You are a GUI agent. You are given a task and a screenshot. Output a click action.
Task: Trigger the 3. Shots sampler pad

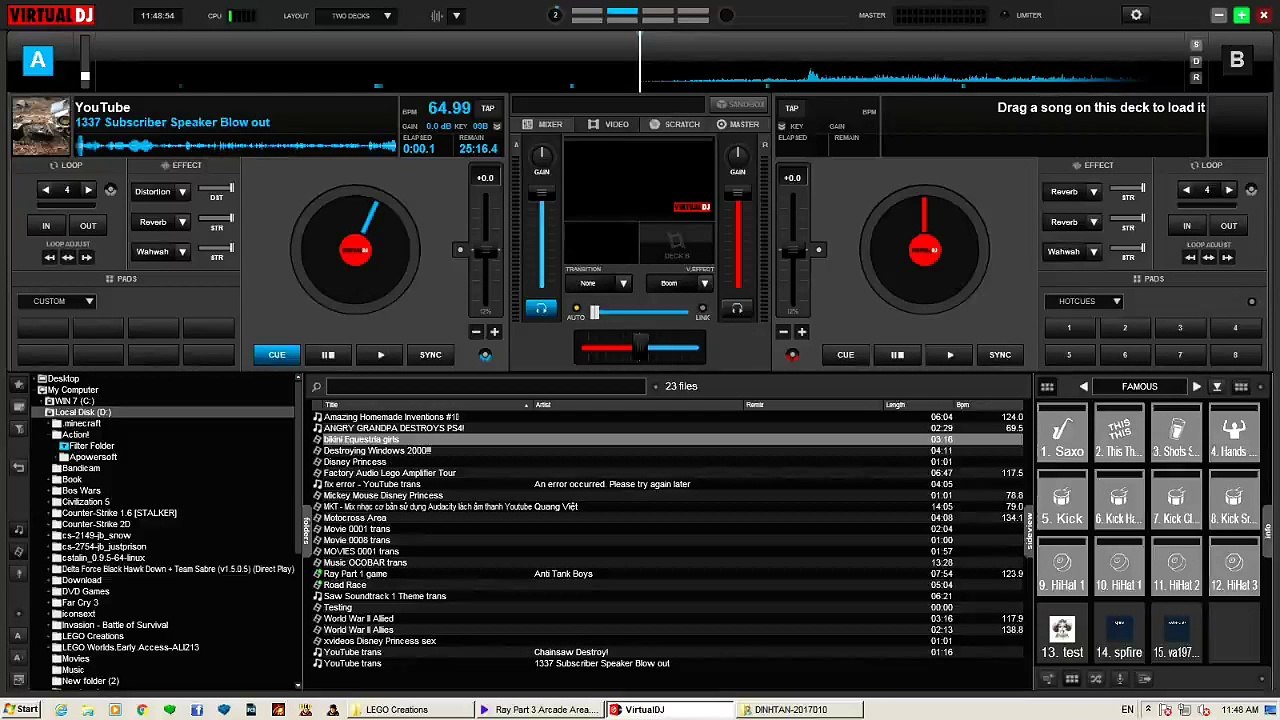(x=1176, y=431)
